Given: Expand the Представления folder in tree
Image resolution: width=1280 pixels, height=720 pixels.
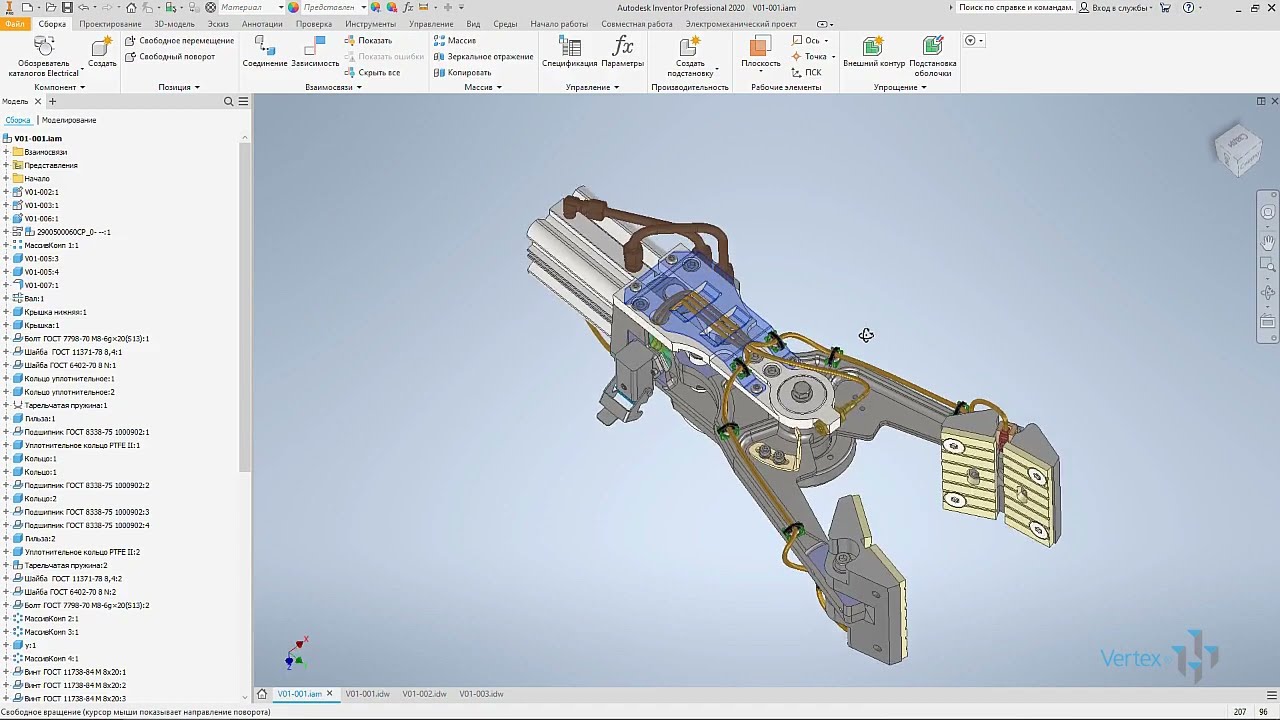Looking at the screenshot, I should (6, 165).
